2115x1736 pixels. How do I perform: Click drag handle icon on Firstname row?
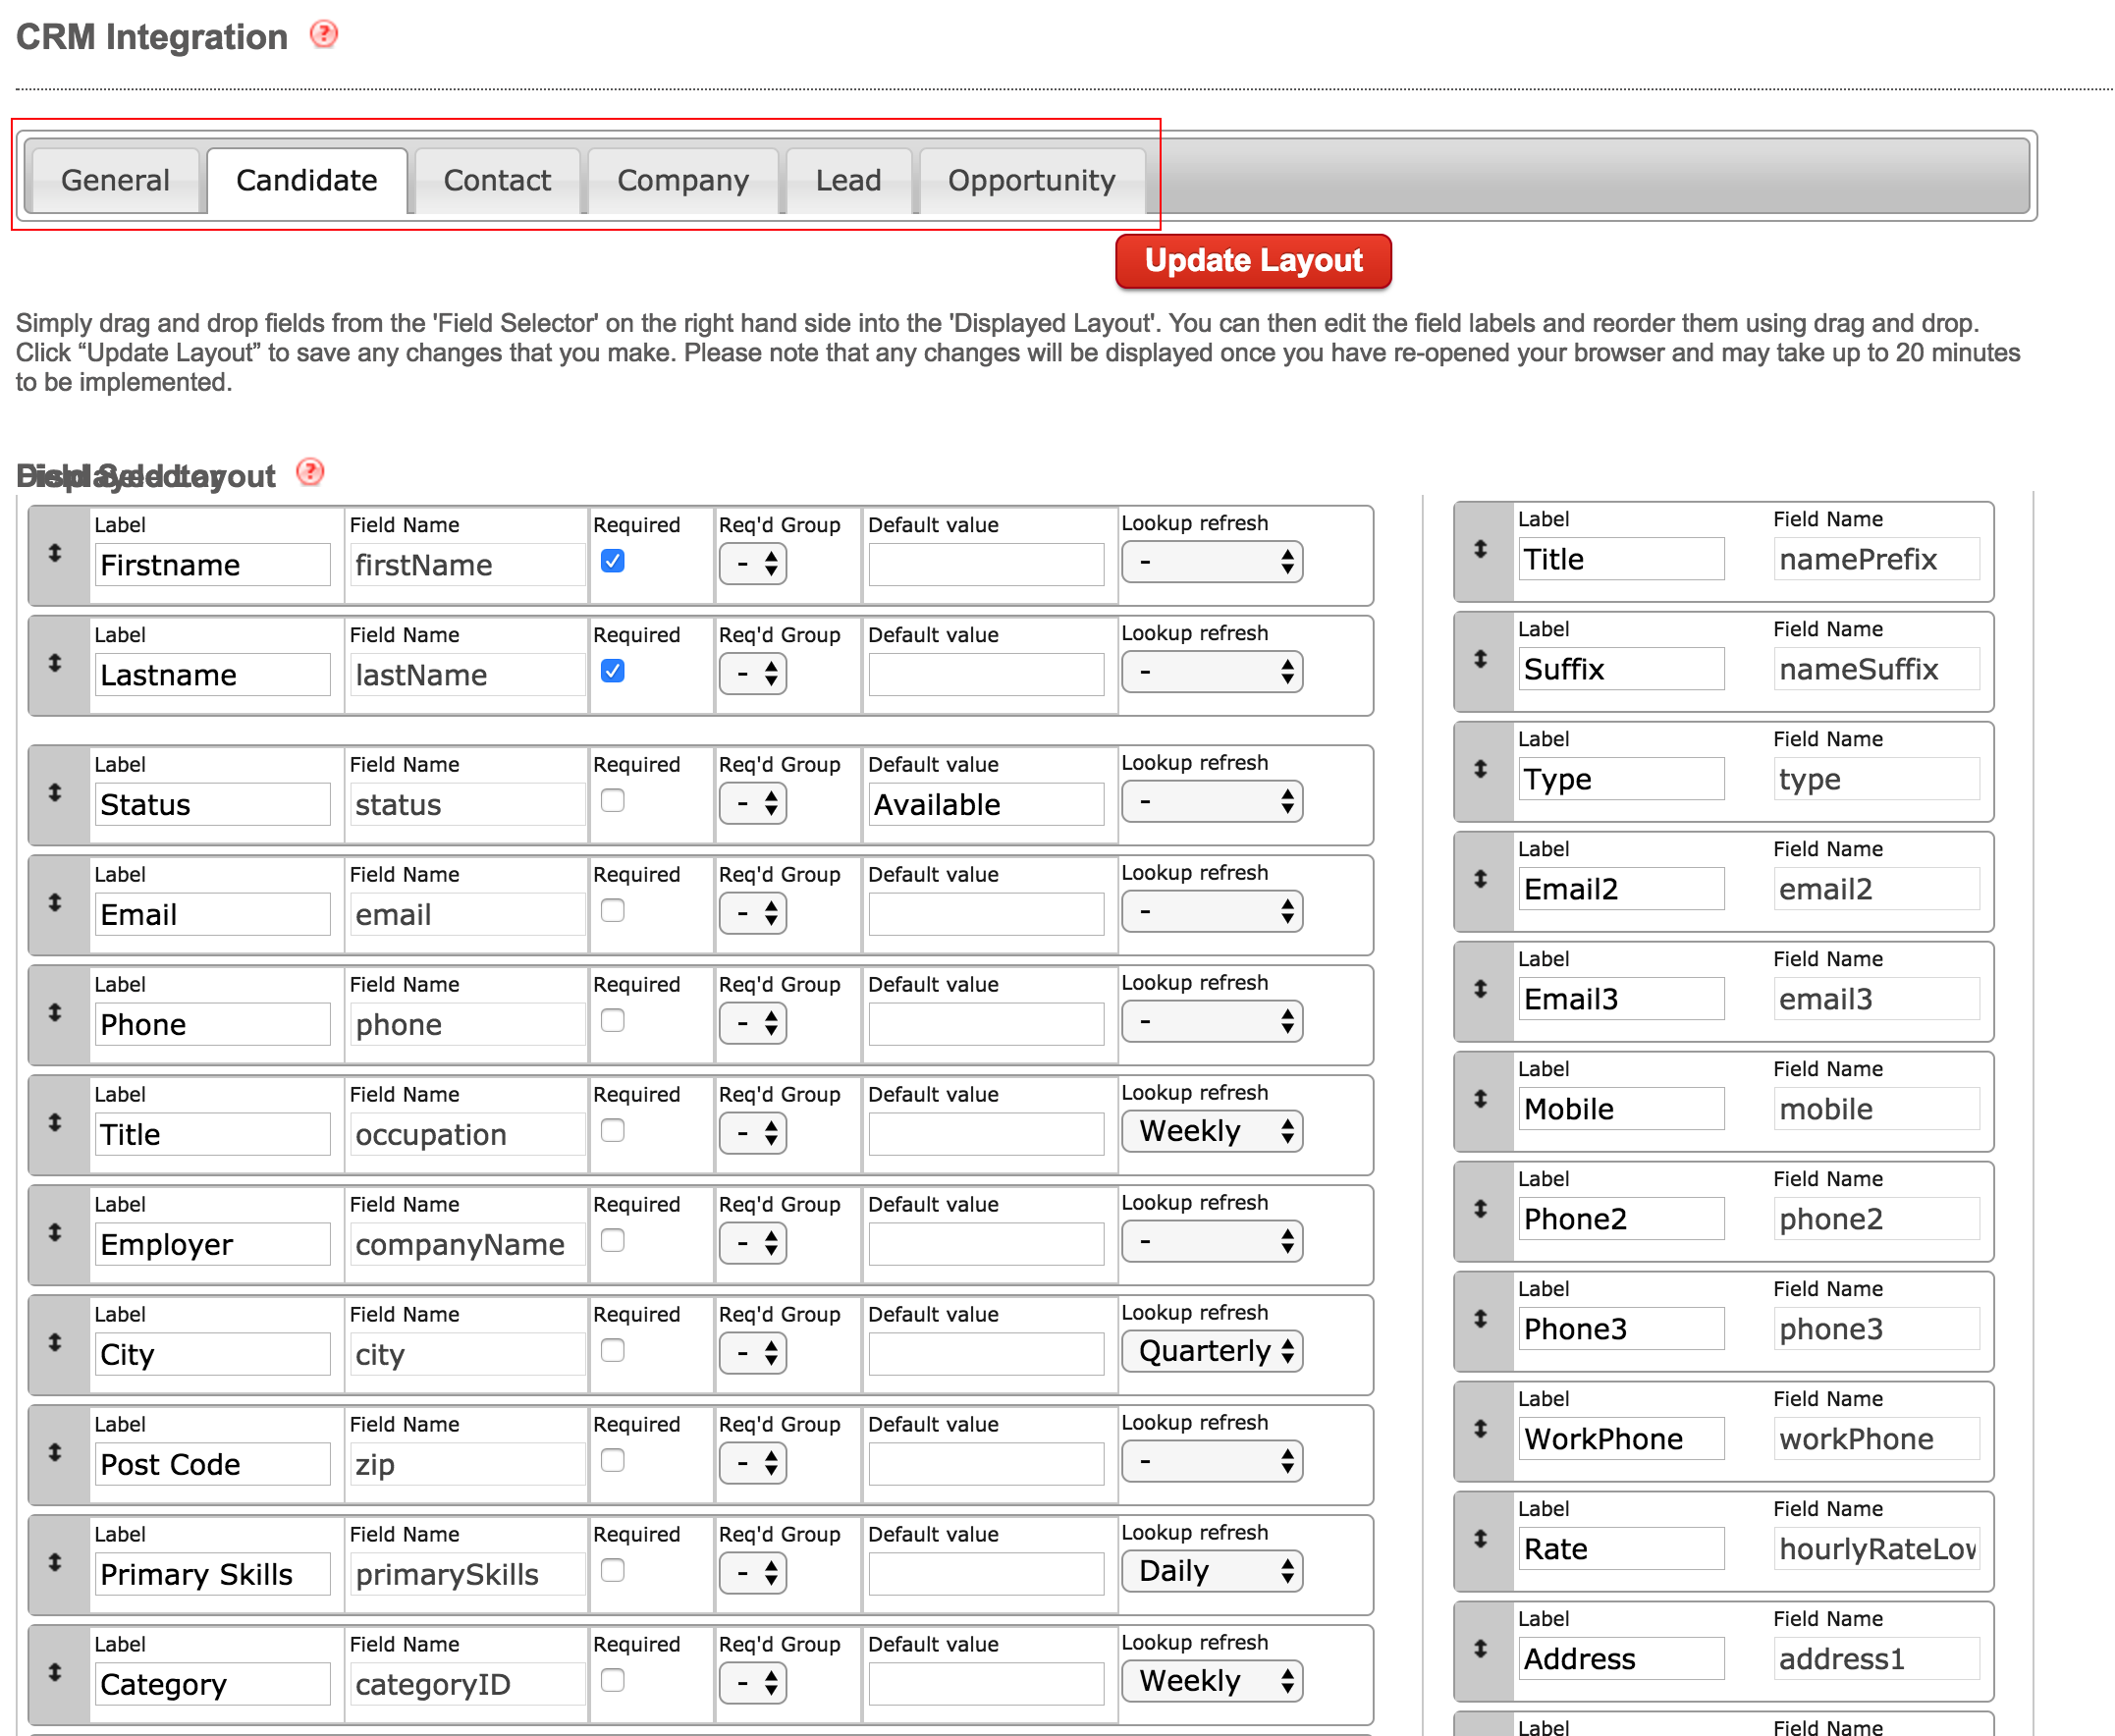(55, 553)
